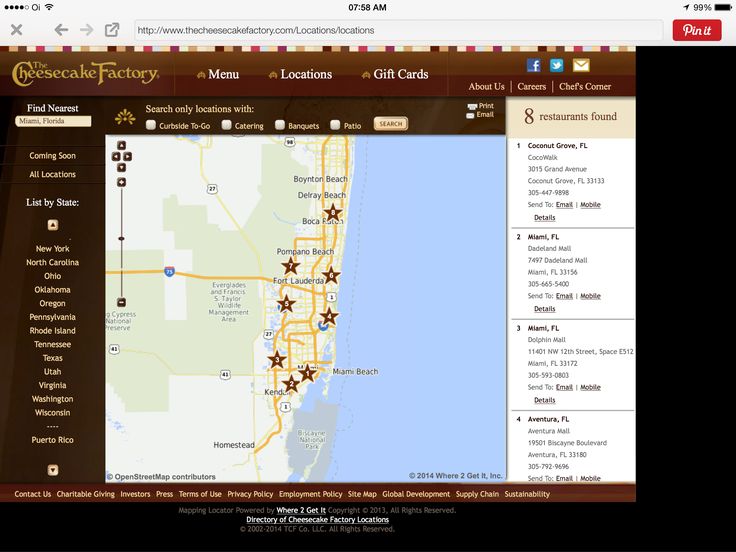Viewport: 736px width, 552px height.
Task: Click the Pin it button
Action: pyautogui.click(x=696, y=30)
